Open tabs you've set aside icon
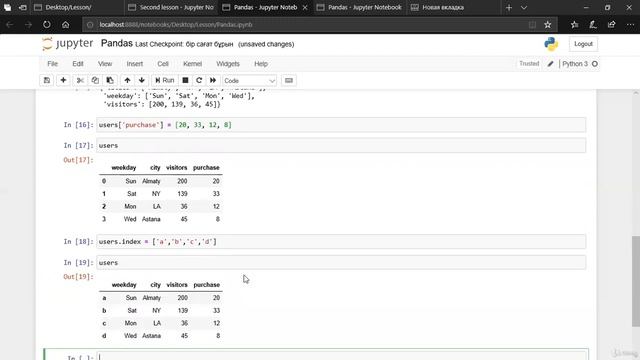Viewport: 640px width, 360px height. pyautogui.click(x=7, y=7)
